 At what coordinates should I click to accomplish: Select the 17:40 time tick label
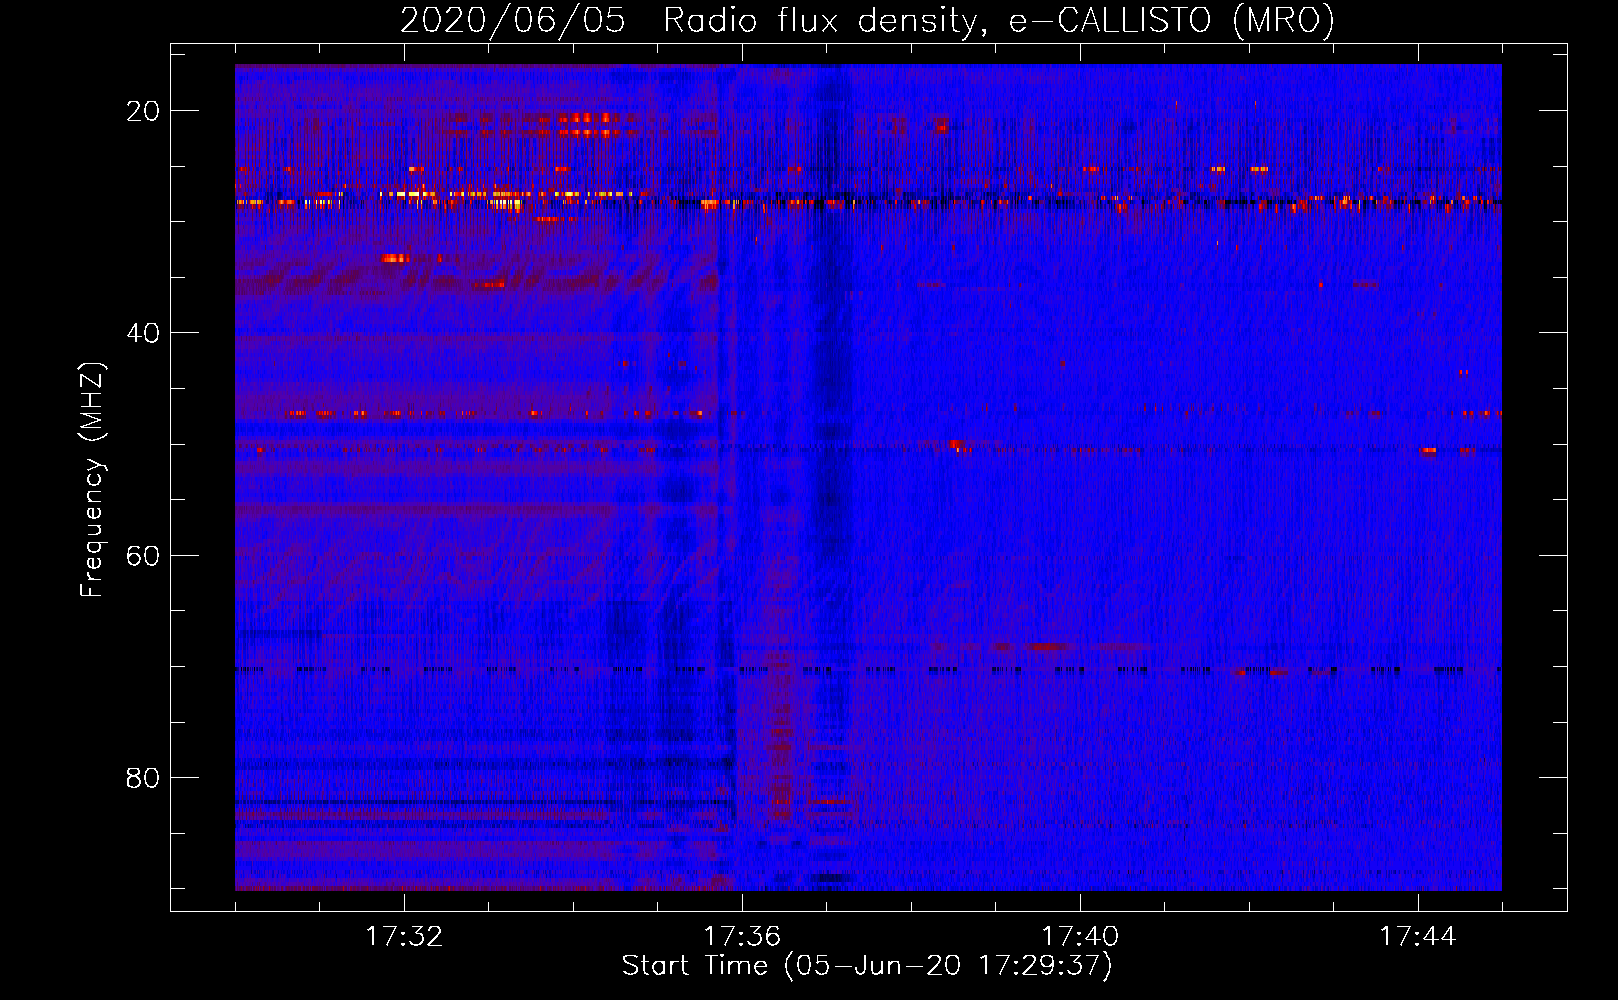pos(1080,937)
